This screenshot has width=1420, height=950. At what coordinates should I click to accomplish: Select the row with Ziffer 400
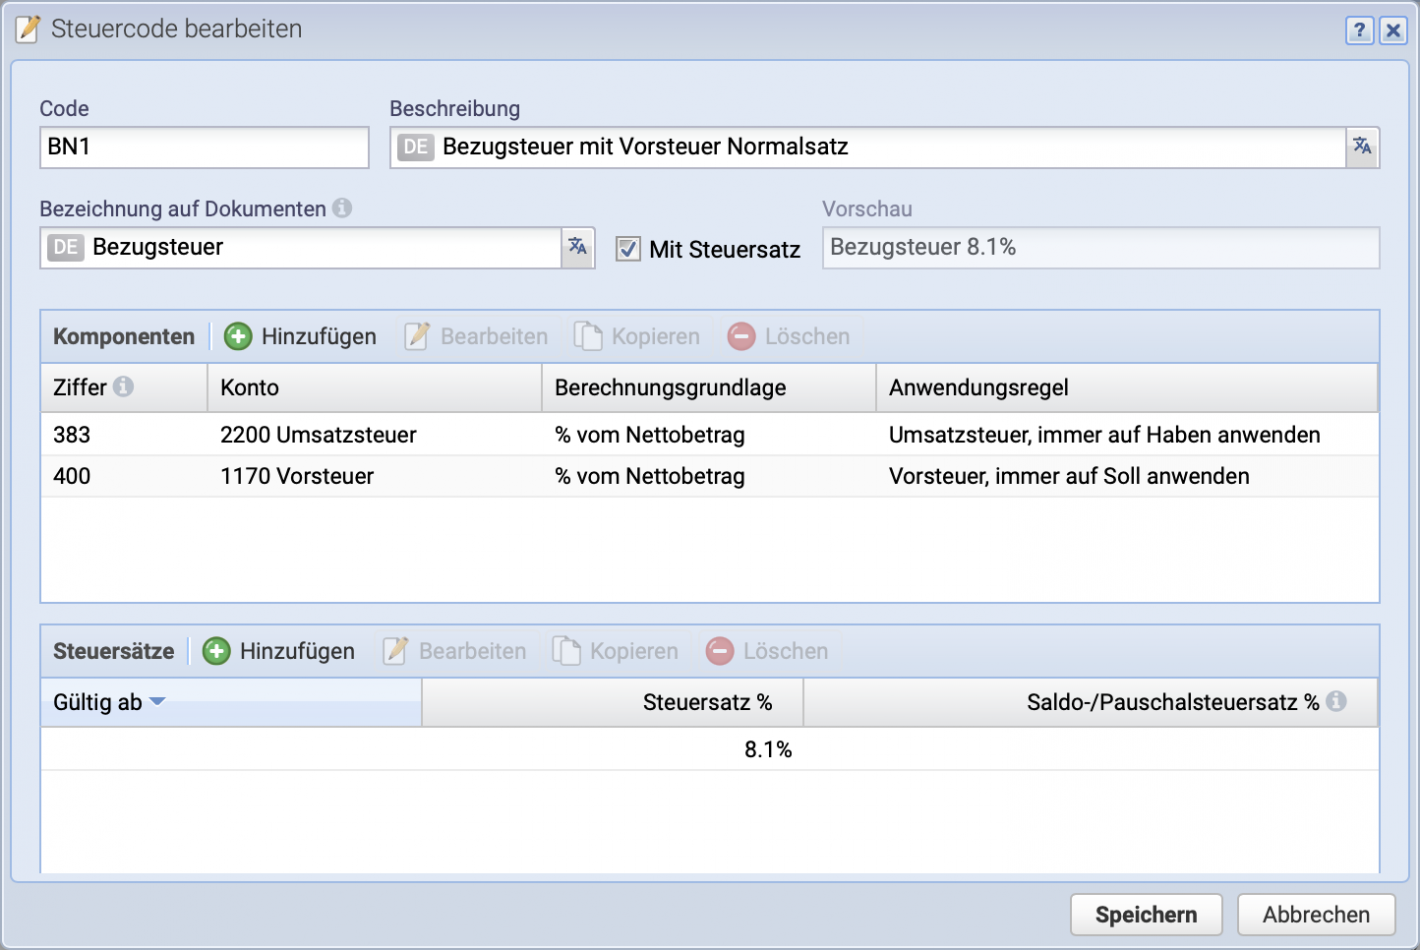[x=710, y=476]
